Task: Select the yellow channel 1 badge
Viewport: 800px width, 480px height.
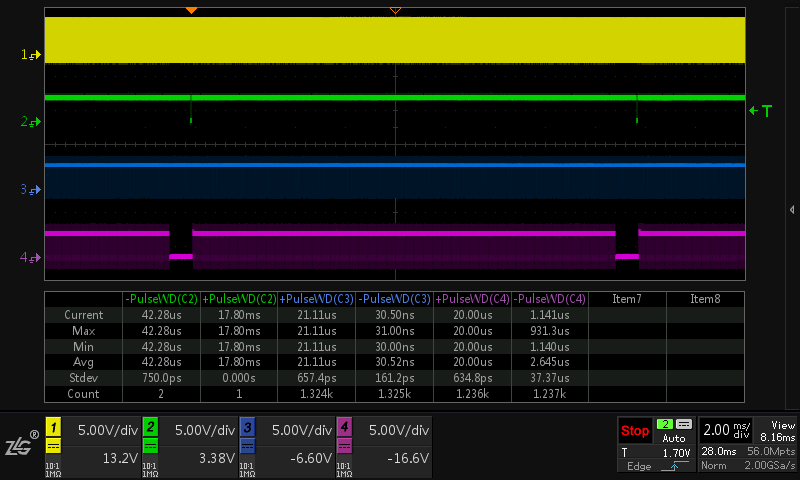Action: point(53,429)
